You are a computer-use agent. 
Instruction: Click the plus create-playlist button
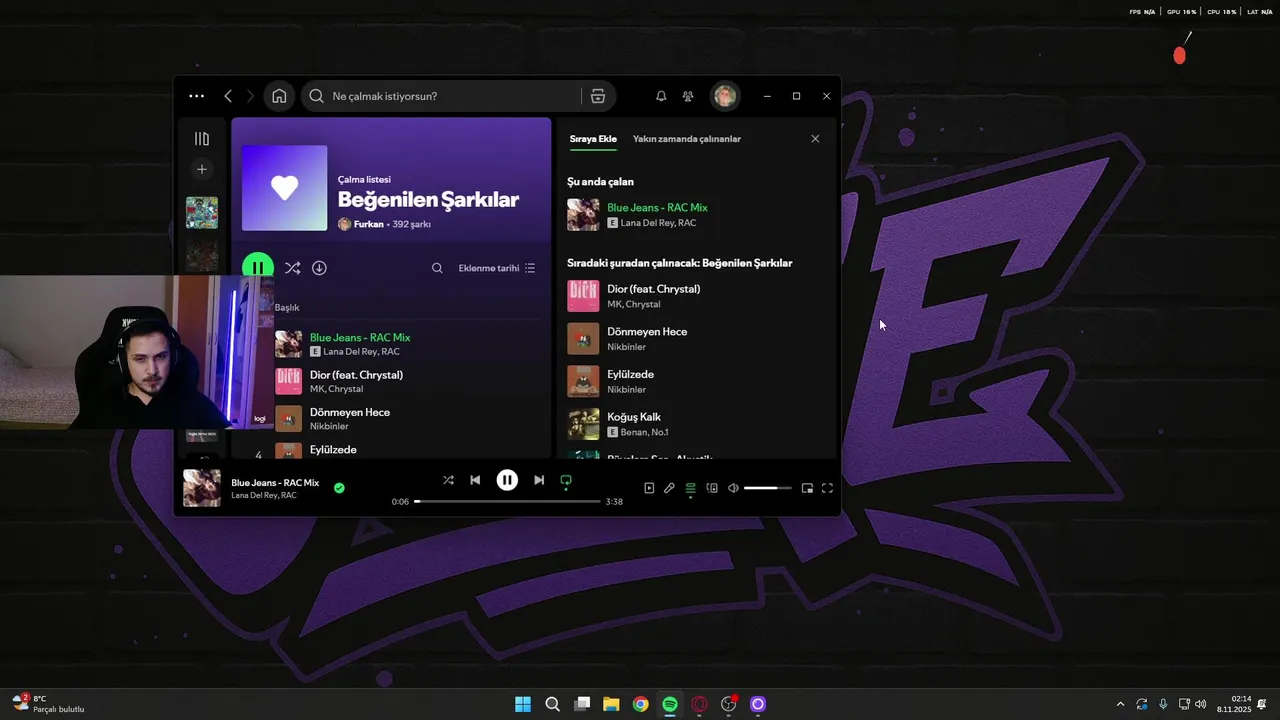(201, 170)
